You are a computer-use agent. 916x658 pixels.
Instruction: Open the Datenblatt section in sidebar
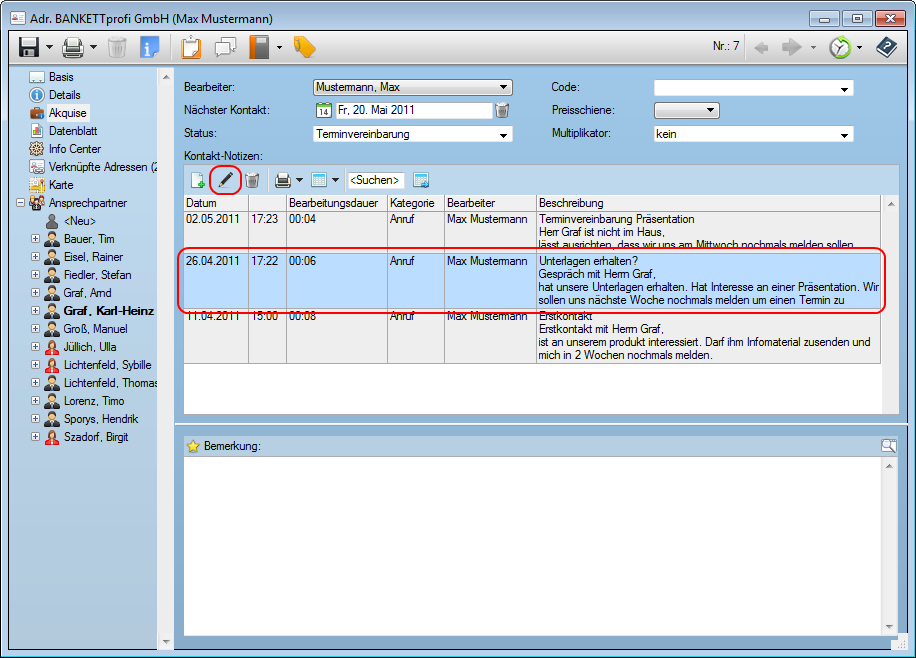(73, 131)
